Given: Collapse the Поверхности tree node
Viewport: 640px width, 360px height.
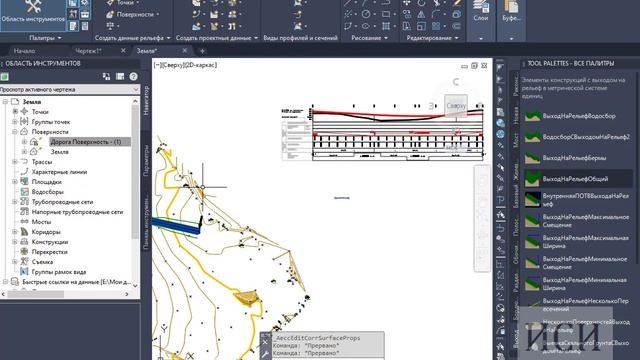Looking at the screenshot, I should coord(15,132).
